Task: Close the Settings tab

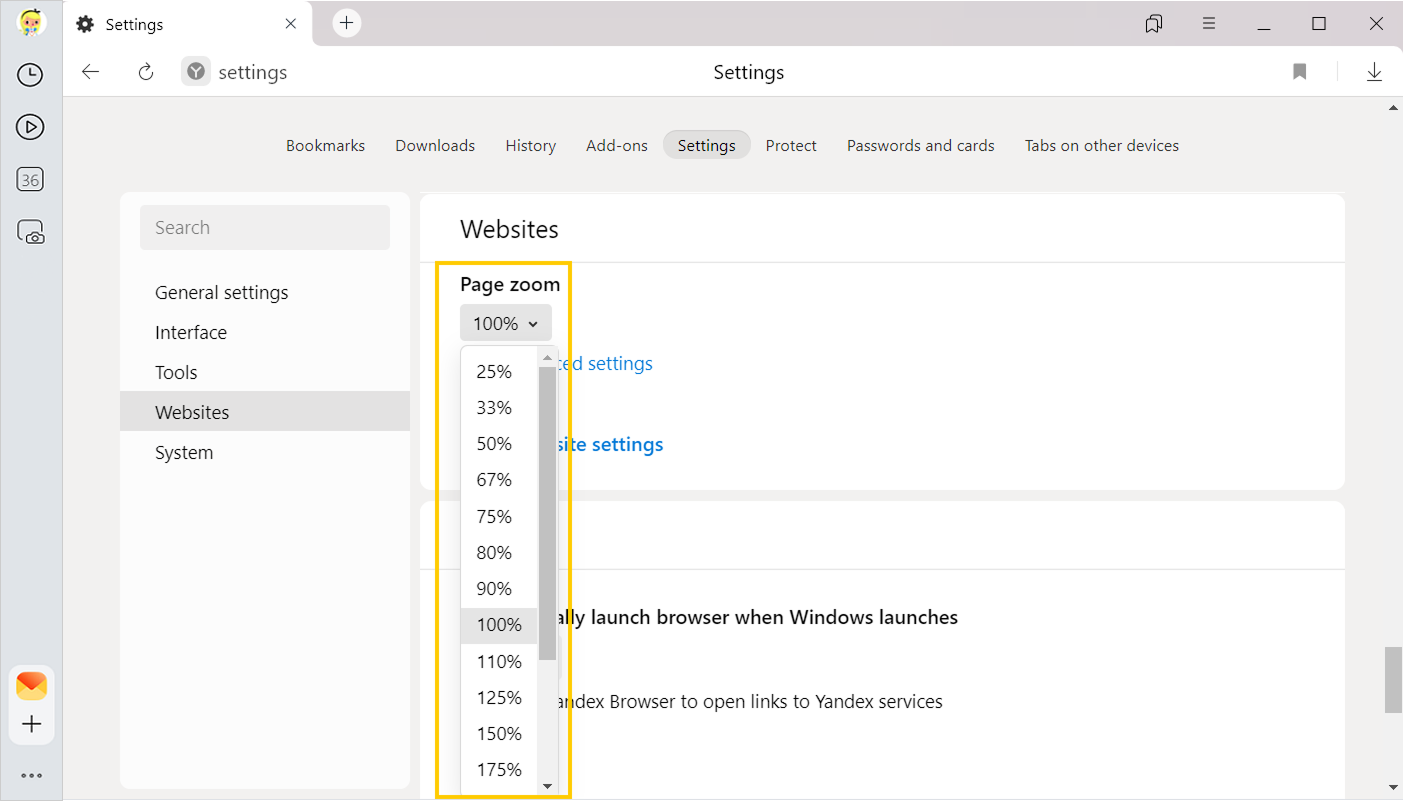Action: coord(291,24)
